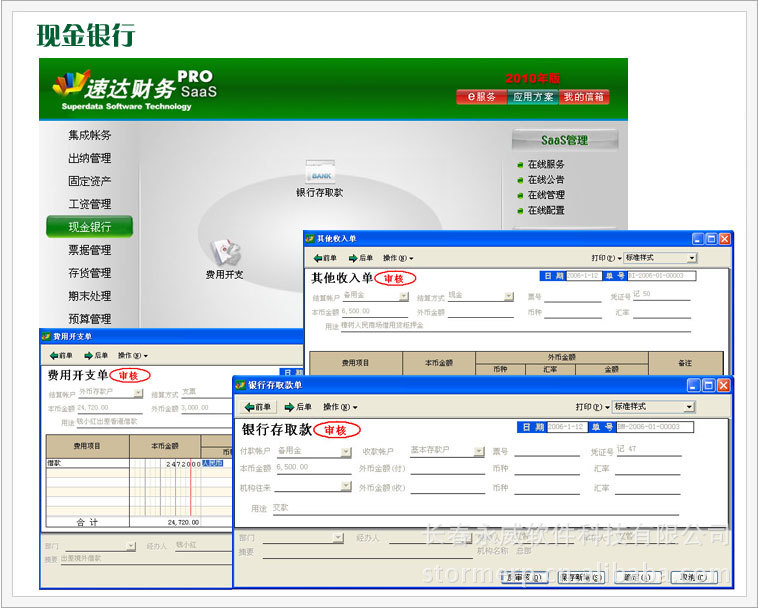This screenshot has width=758, height=608.
Task: Select 现金银行 in left menu
Action: coord(89,227)
